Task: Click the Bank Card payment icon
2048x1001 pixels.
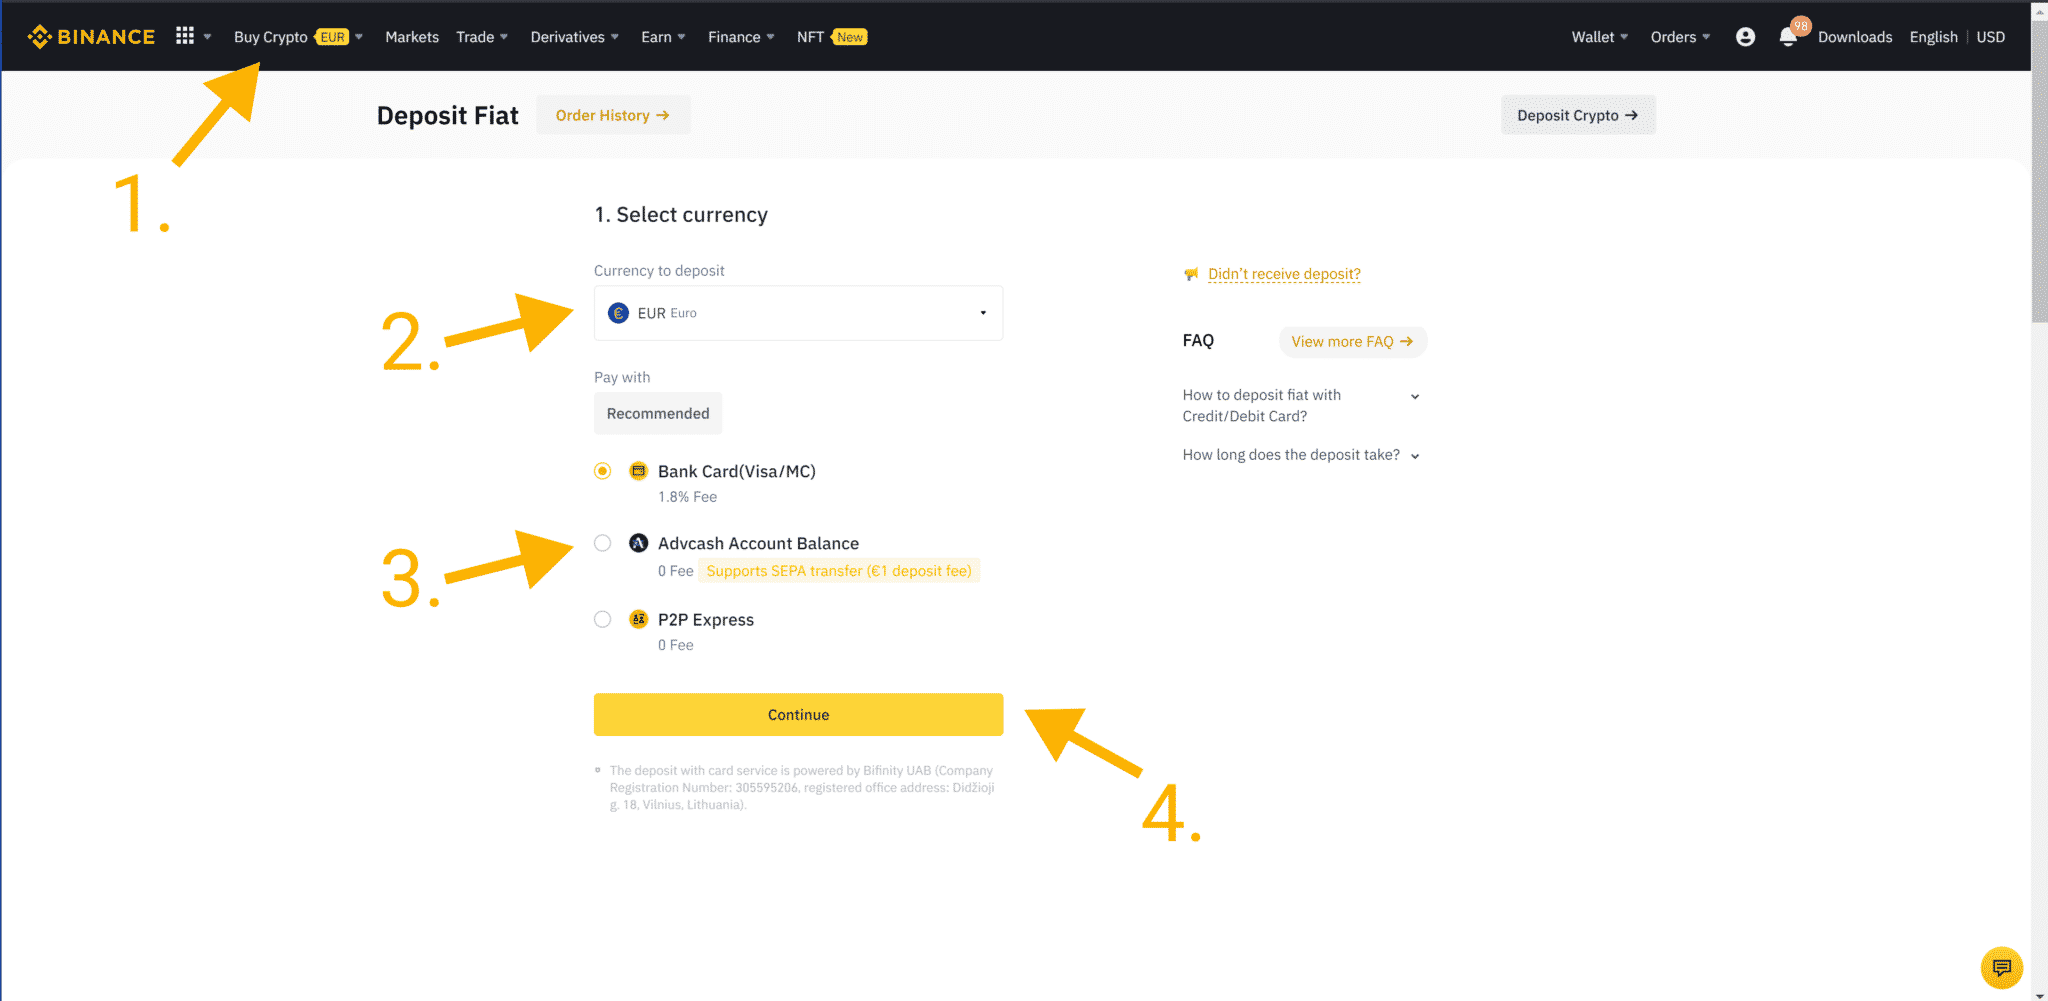Action: [638, 471]
